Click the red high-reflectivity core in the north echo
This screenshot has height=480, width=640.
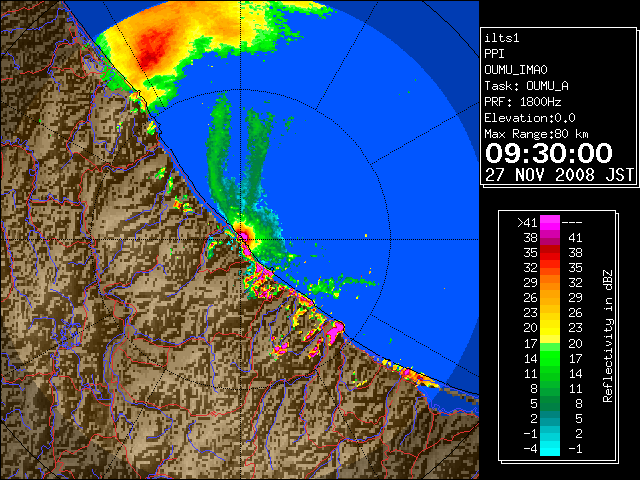[x=154, y=48]
